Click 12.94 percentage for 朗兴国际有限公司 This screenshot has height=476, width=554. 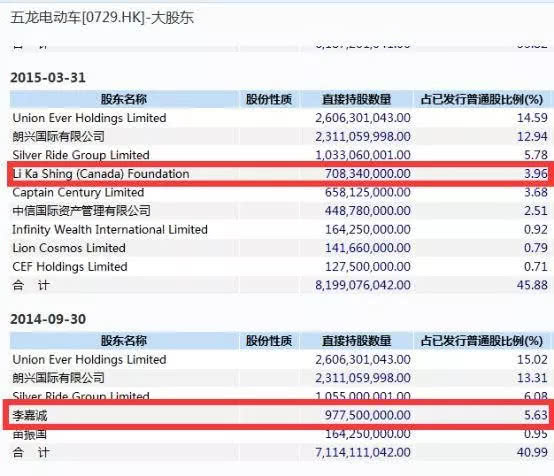click(x=532, y=136)
